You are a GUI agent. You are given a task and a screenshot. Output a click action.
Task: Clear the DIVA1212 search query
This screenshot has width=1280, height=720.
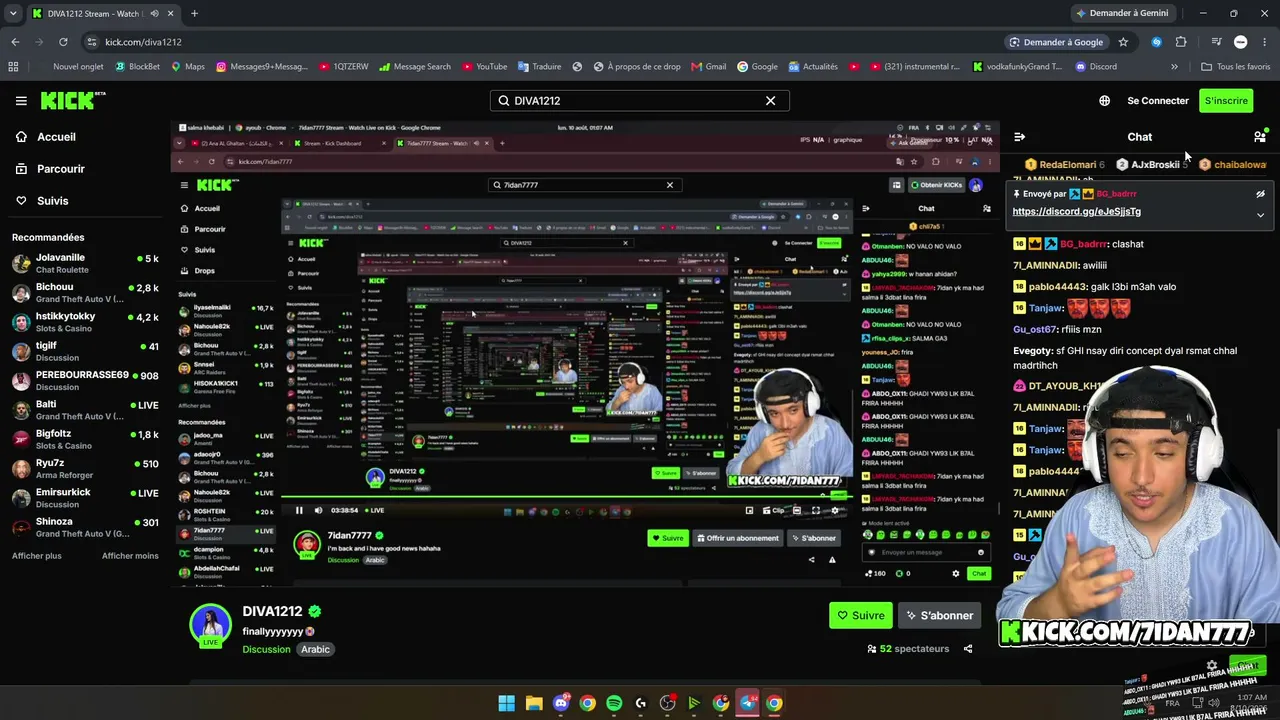(x=770, y=100)
